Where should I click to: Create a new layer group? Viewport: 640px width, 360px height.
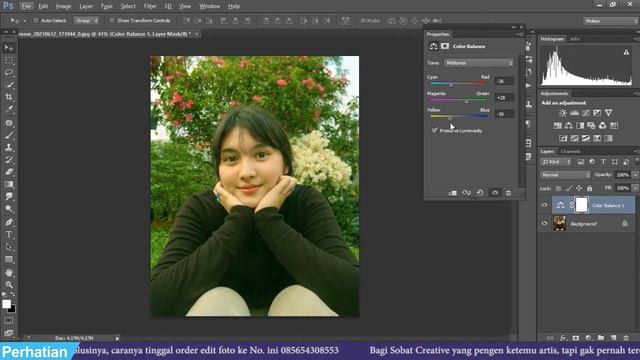(601, 338)
